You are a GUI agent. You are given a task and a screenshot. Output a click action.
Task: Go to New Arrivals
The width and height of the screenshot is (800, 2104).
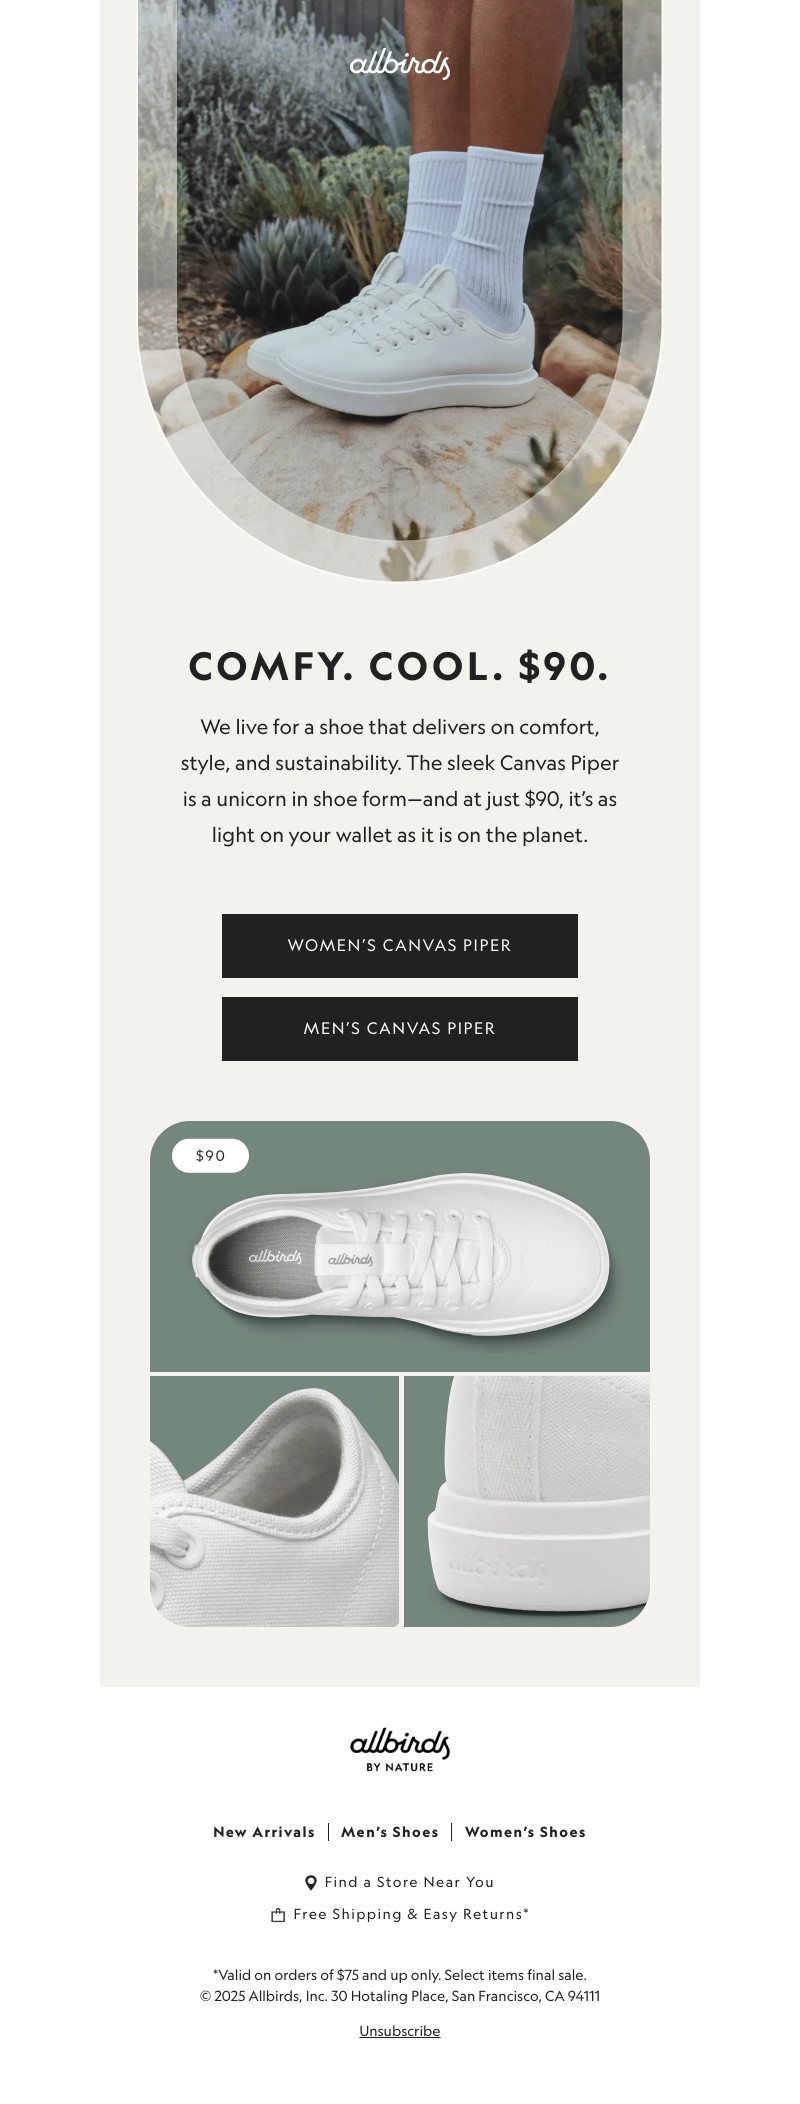click(264, 1832)
